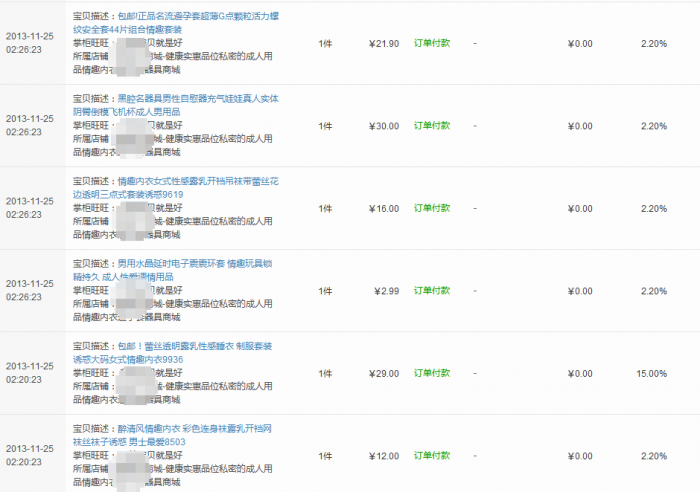Click the 02:20:23 timestamp in the ¥12.00 row
This screenshot has height=492, width=700.
(x=29, y=455)
